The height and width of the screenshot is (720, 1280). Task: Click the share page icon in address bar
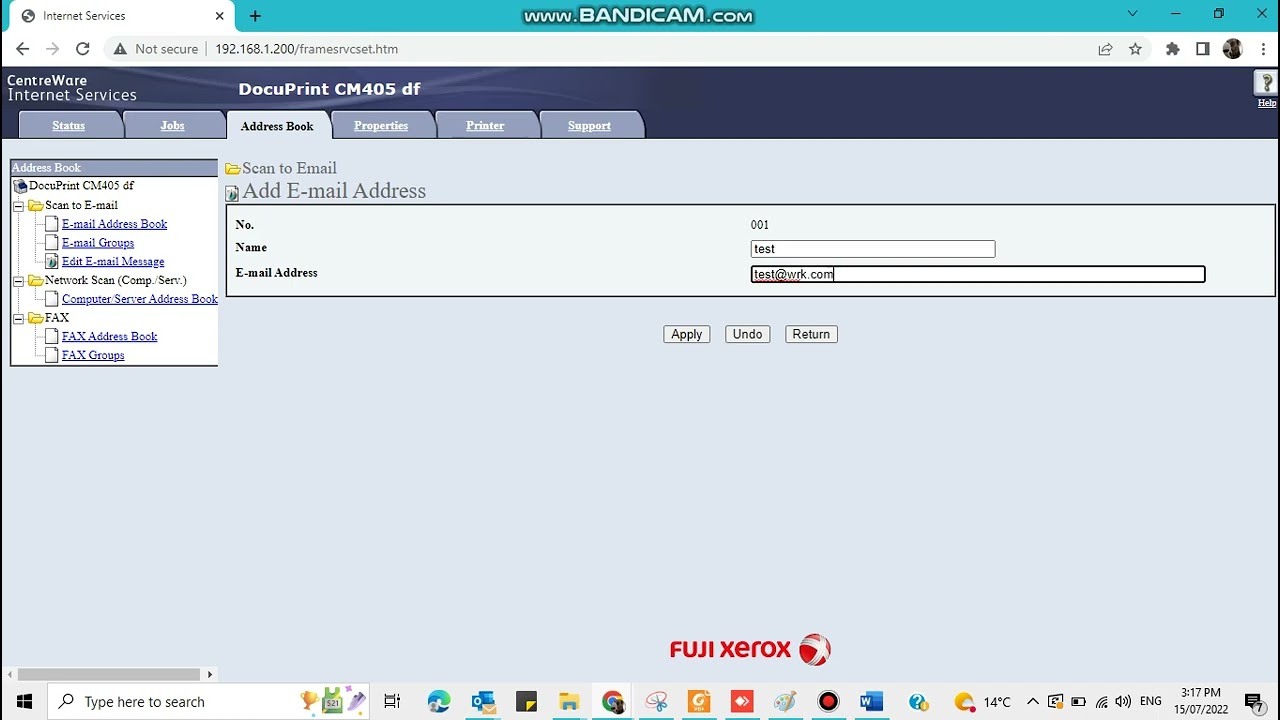tap(1105, 49)
